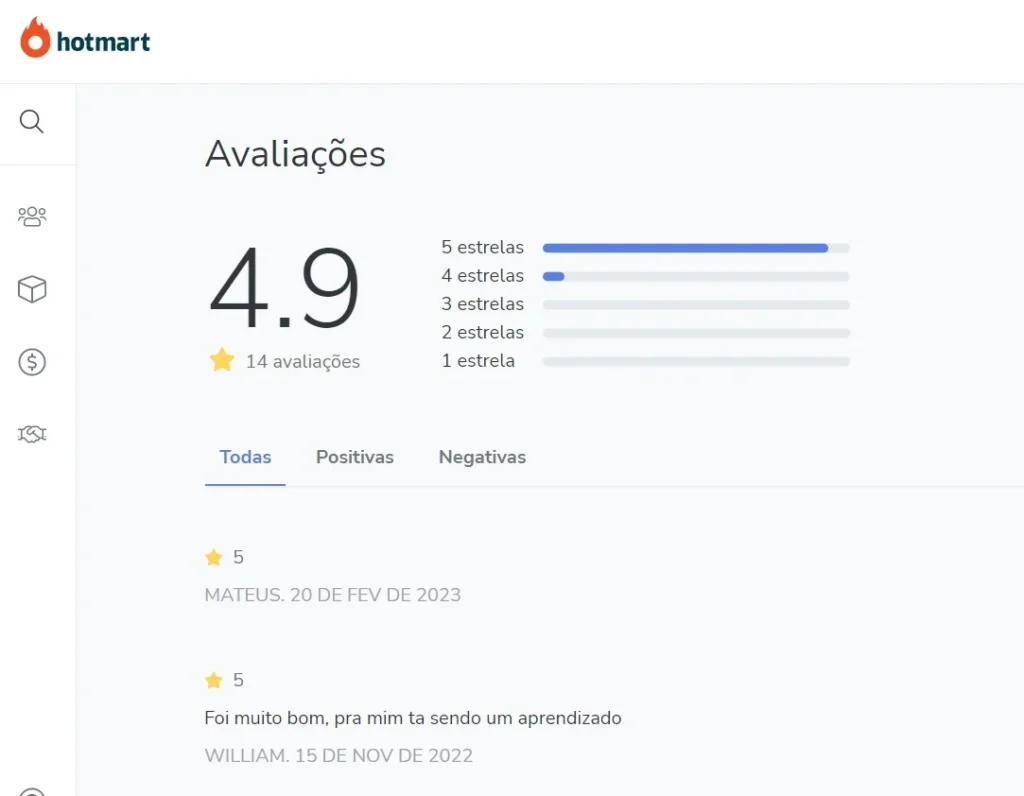Click the 4 estrelas label
The height and width of the screenshot is (796, 1024).
tap(483, 276)
